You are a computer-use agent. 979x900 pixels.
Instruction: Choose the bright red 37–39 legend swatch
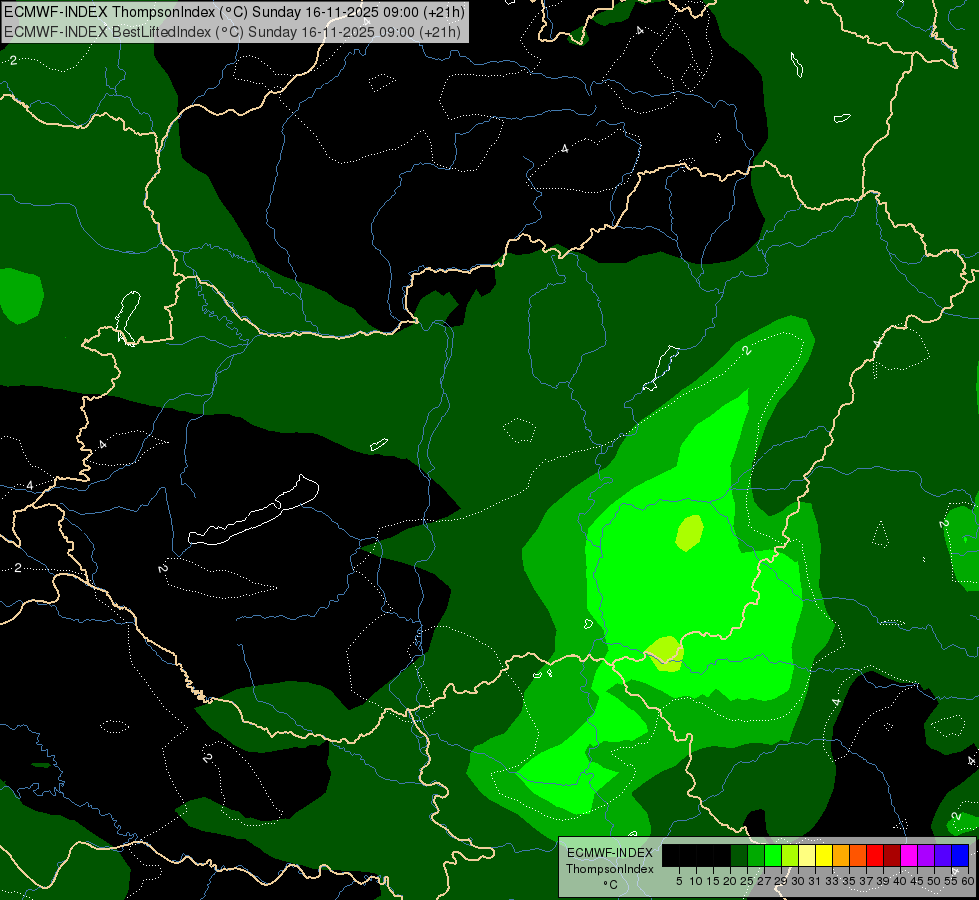(875, 855)
